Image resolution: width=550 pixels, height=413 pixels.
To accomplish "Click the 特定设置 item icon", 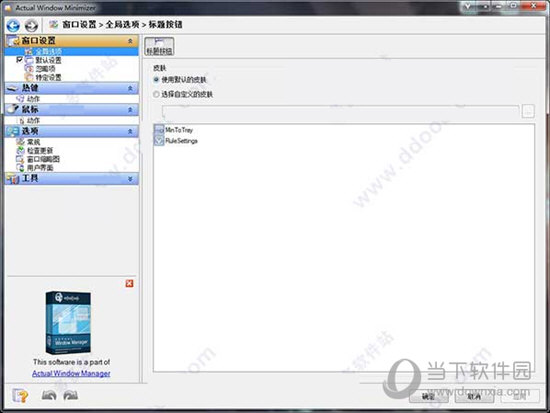I will [29, 77].
